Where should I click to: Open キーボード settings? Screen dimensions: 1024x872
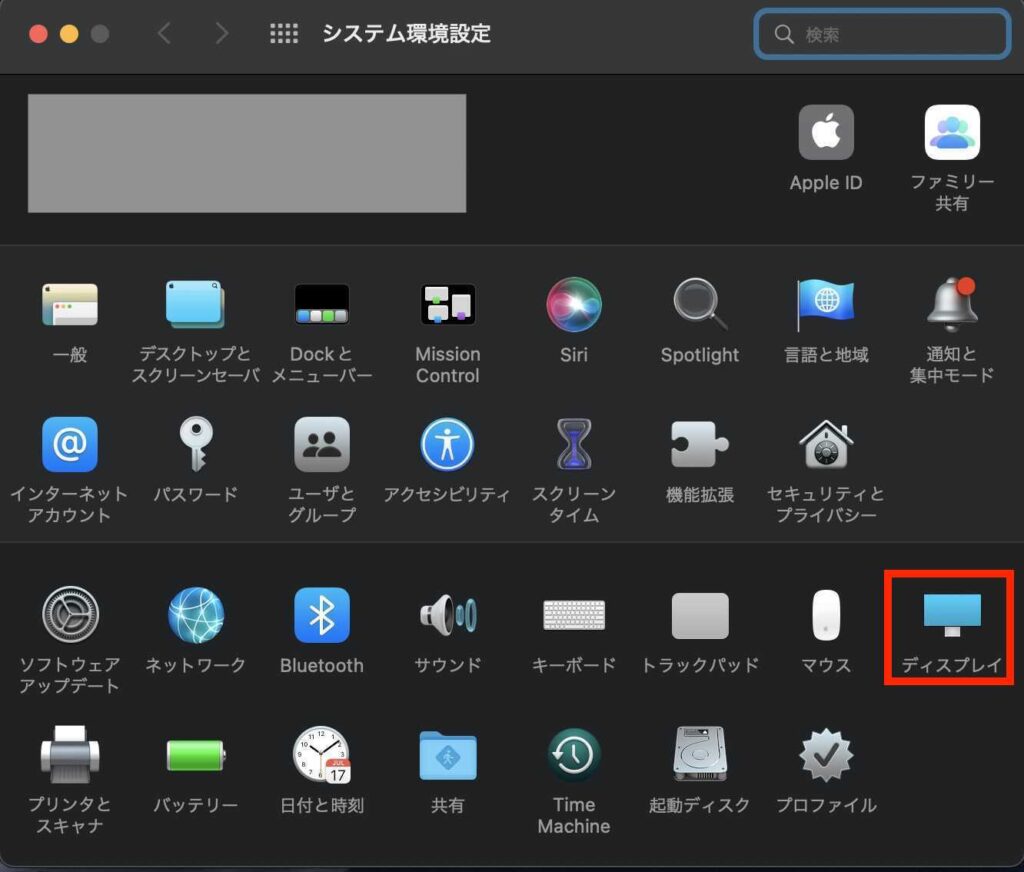pyautogui.click(x=573, y=615)
